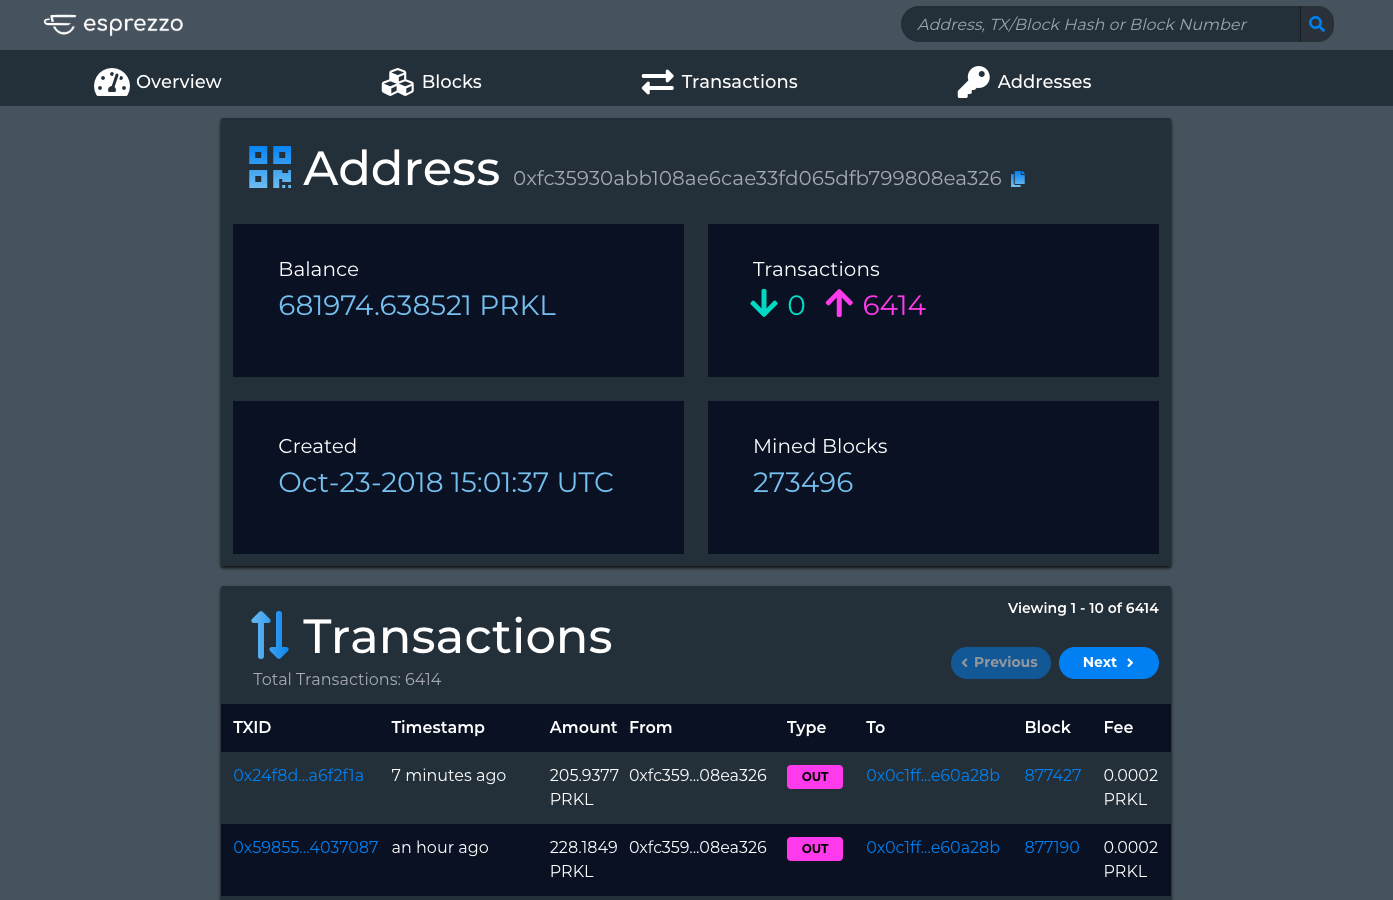Open transaction 0x24f8d...a6f2f1a
This screenshot has height=900, width=1393.
coord(298,775)
